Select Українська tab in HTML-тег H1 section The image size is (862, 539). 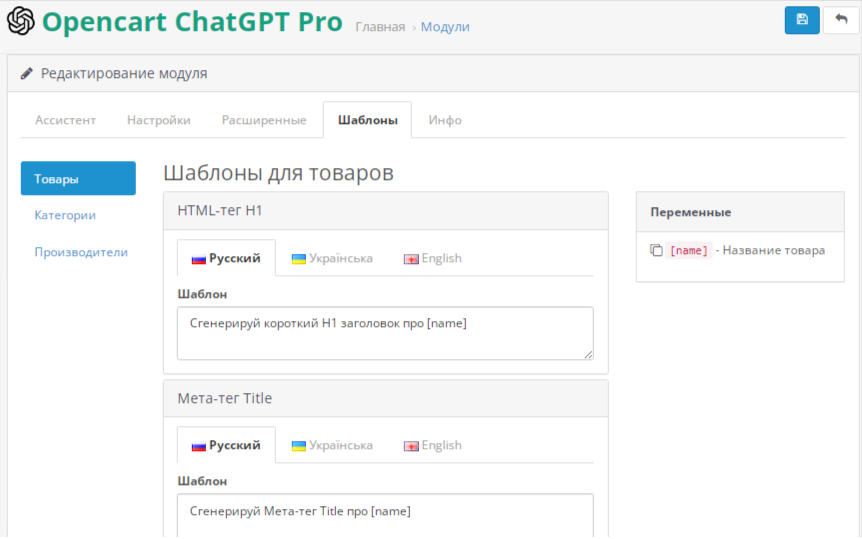332,258
